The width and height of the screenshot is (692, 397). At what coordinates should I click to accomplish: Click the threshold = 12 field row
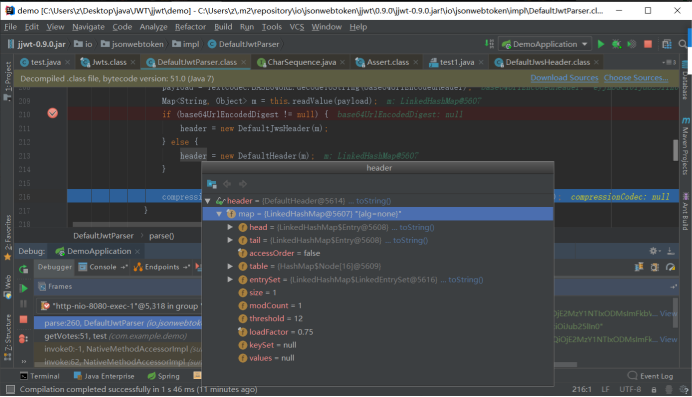coord(378,318)
